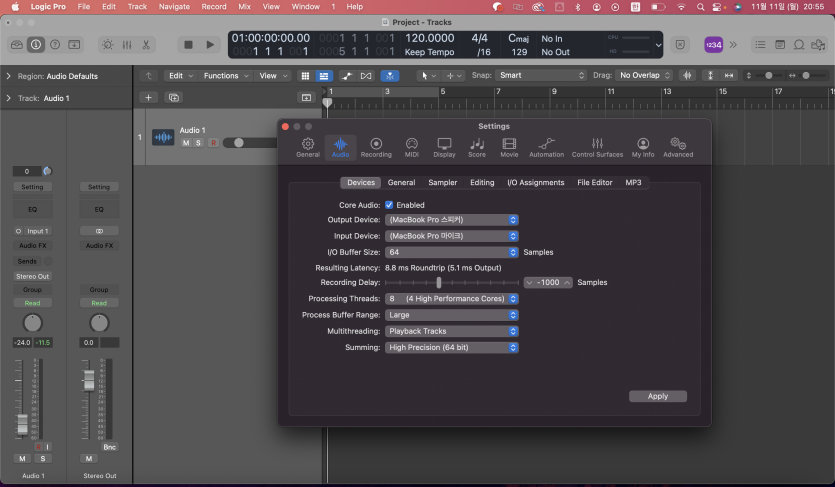Screen dimensions: 835x487
Task: Open the Control Surfaces settings pane
Action: click(x=597, y=147)
